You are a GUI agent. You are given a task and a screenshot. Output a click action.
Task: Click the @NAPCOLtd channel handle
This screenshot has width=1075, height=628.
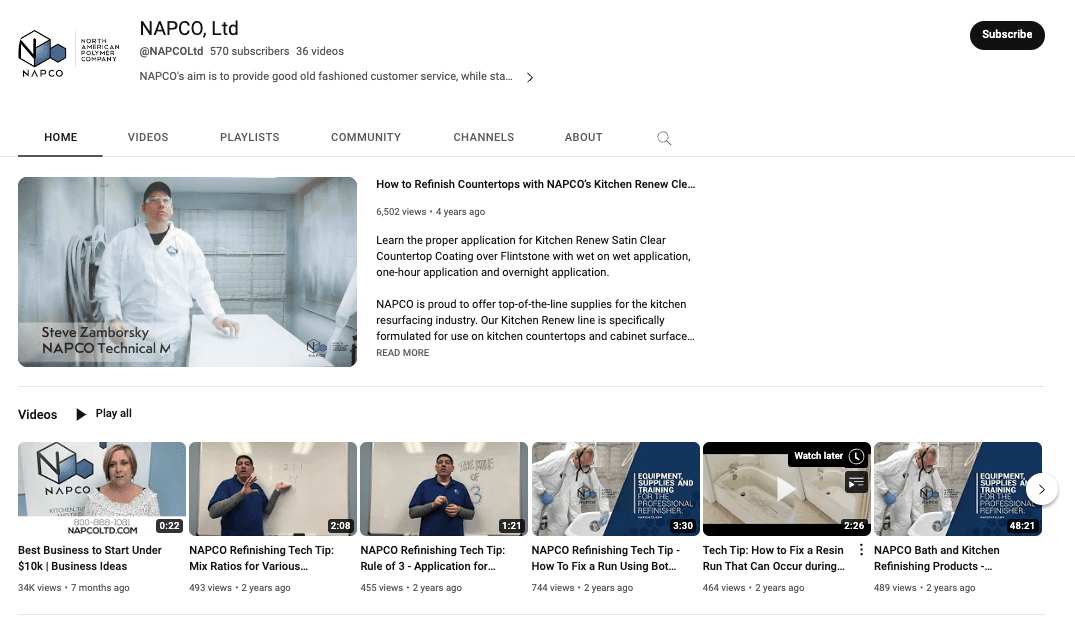(171, 51)
